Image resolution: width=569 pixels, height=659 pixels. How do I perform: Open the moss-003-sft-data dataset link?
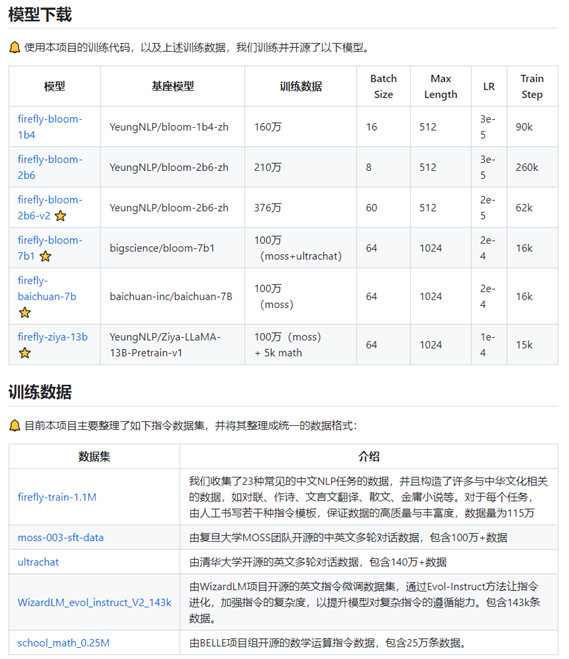(61, 538)
